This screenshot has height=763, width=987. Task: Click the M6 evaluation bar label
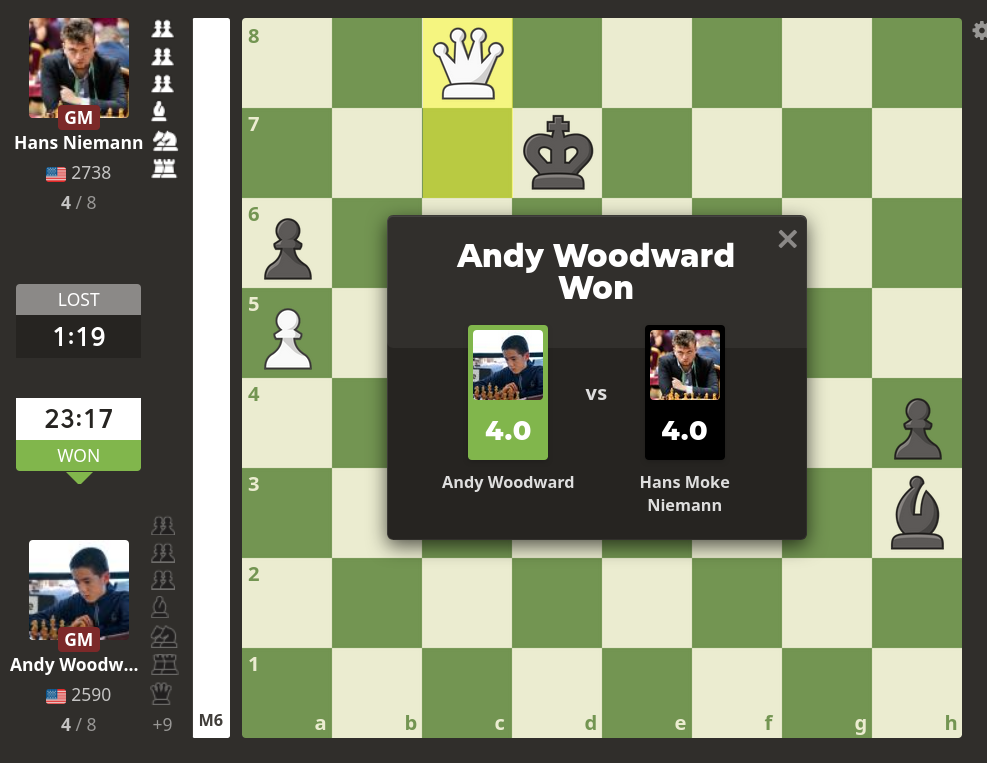211,720
